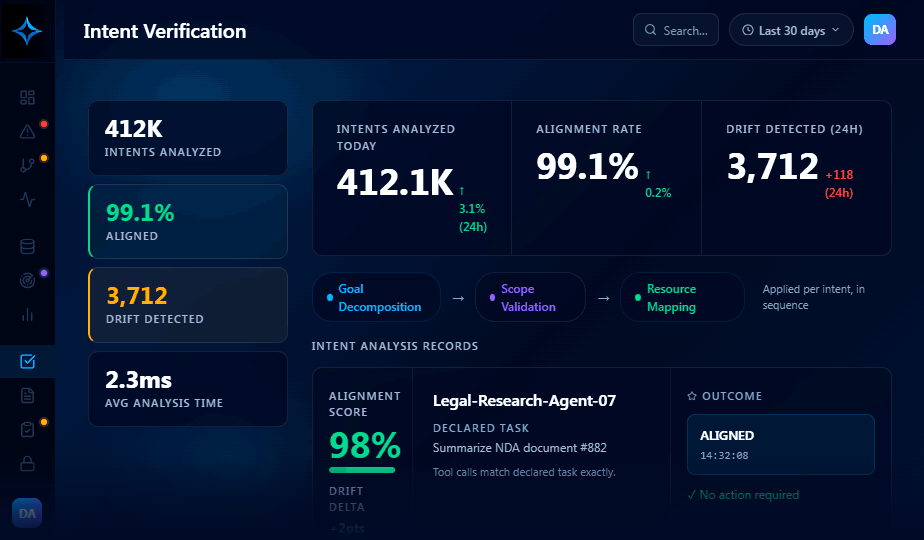The image size is (924, 540).
Task: Open the document file icon in the sidebar
Action: point(27,396)
